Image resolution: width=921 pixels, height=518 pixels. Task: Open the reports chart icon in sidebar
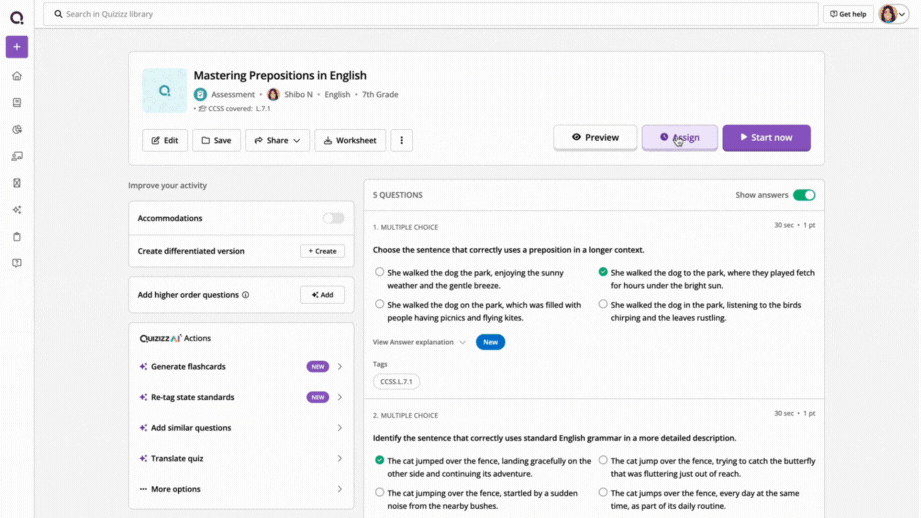(x=17, y=129)
